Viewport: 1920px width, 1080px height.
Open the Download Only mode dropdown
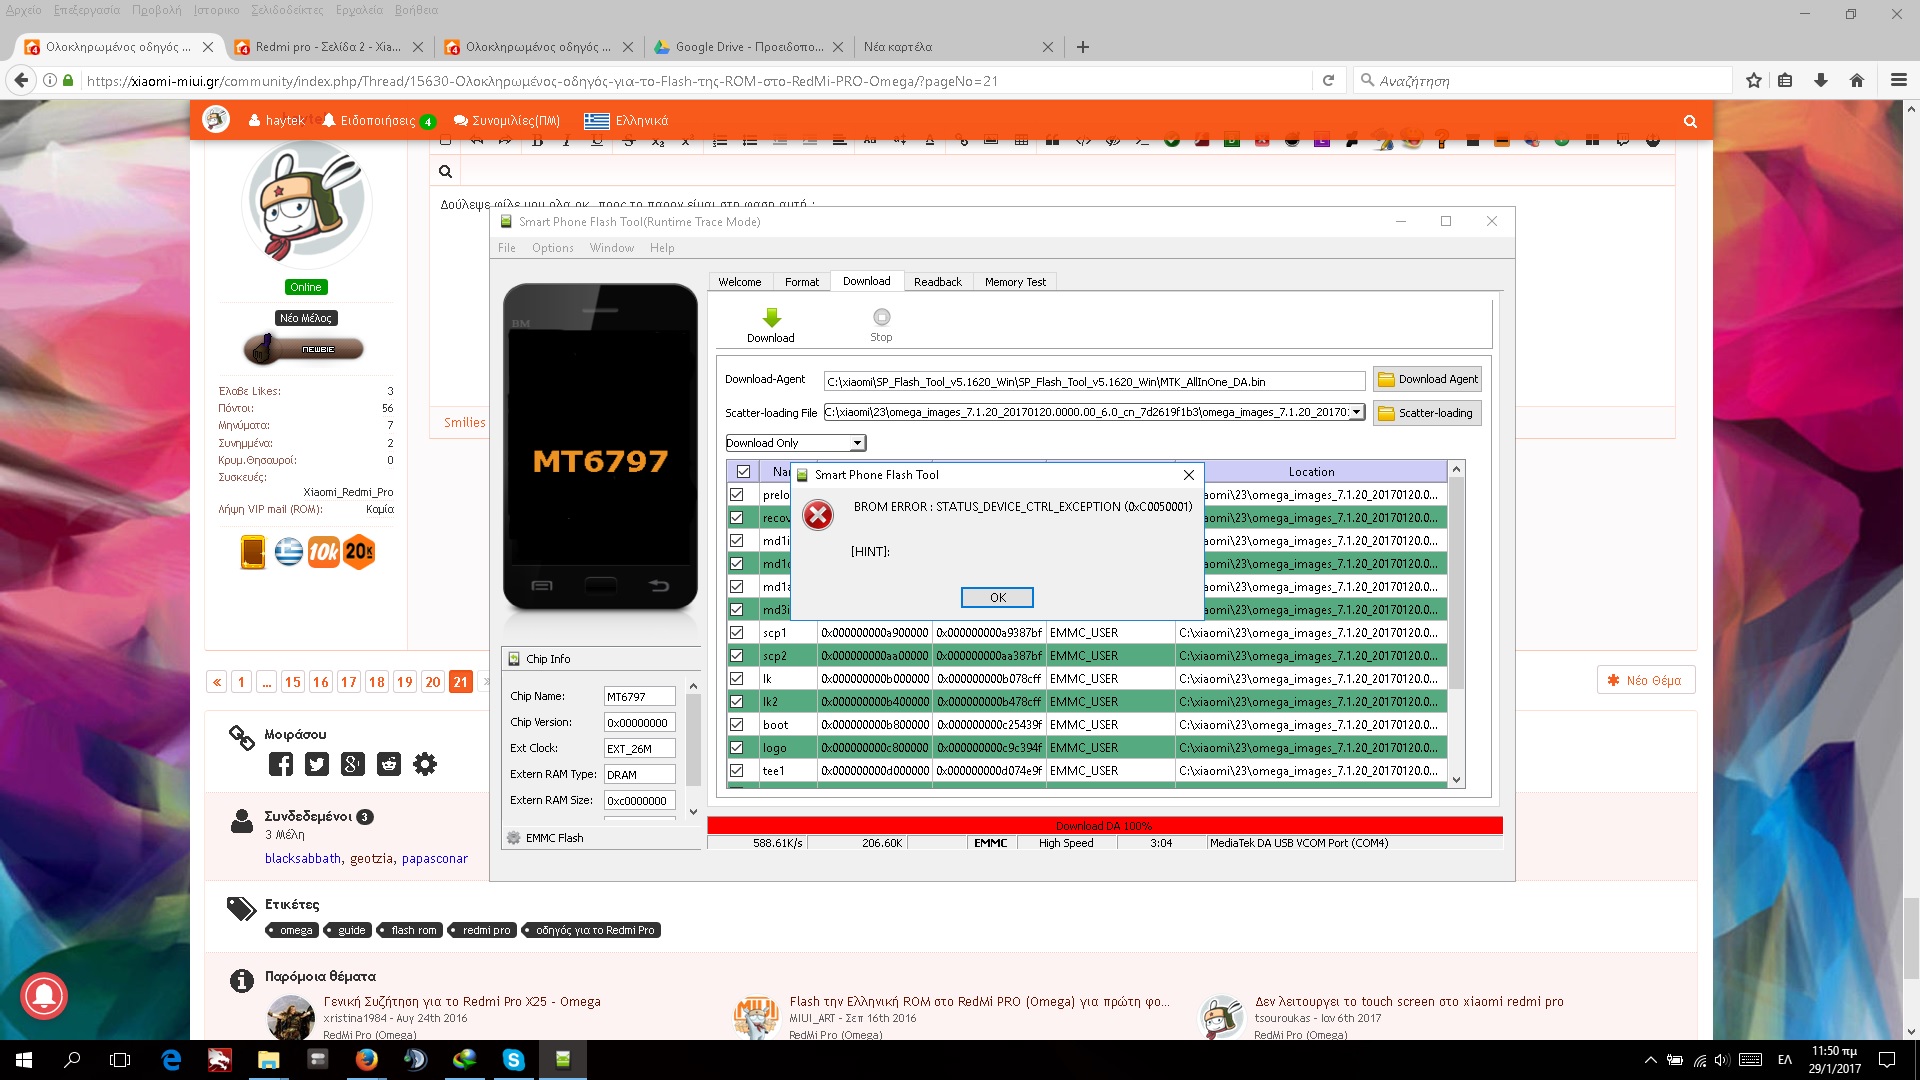[x=857, y=443]
